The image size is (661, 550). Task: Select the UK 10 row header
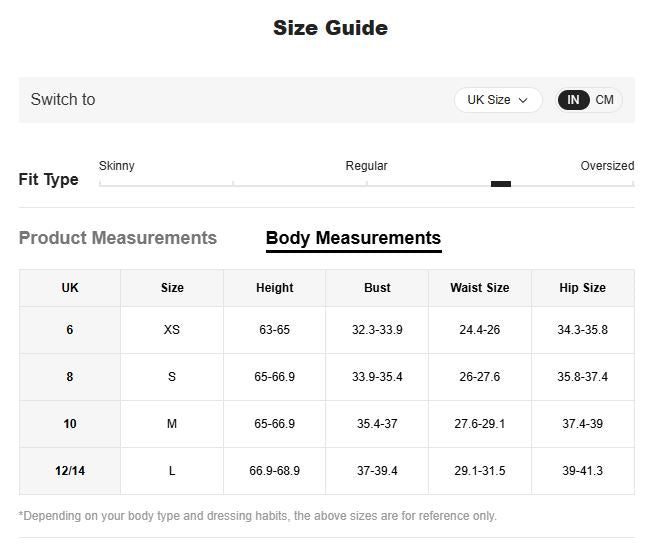[x=70, y=424]
